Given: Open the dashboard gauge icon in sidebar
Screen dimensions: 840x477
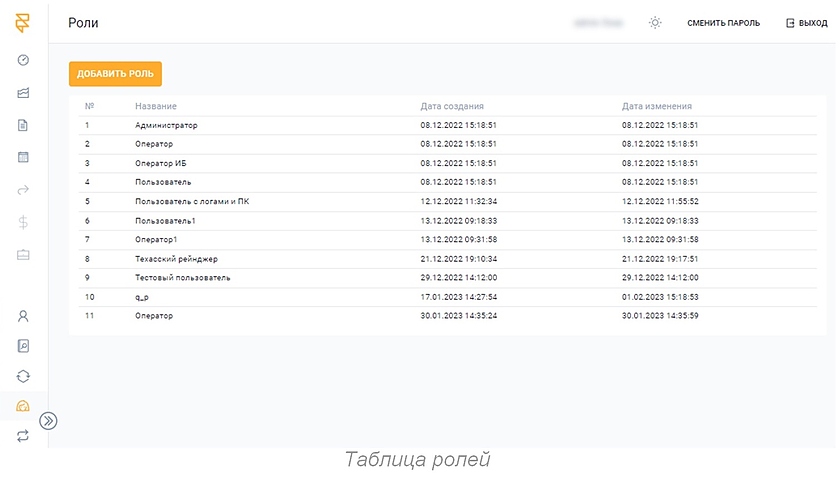Looking at the screenshot, I should click(23, 60).
